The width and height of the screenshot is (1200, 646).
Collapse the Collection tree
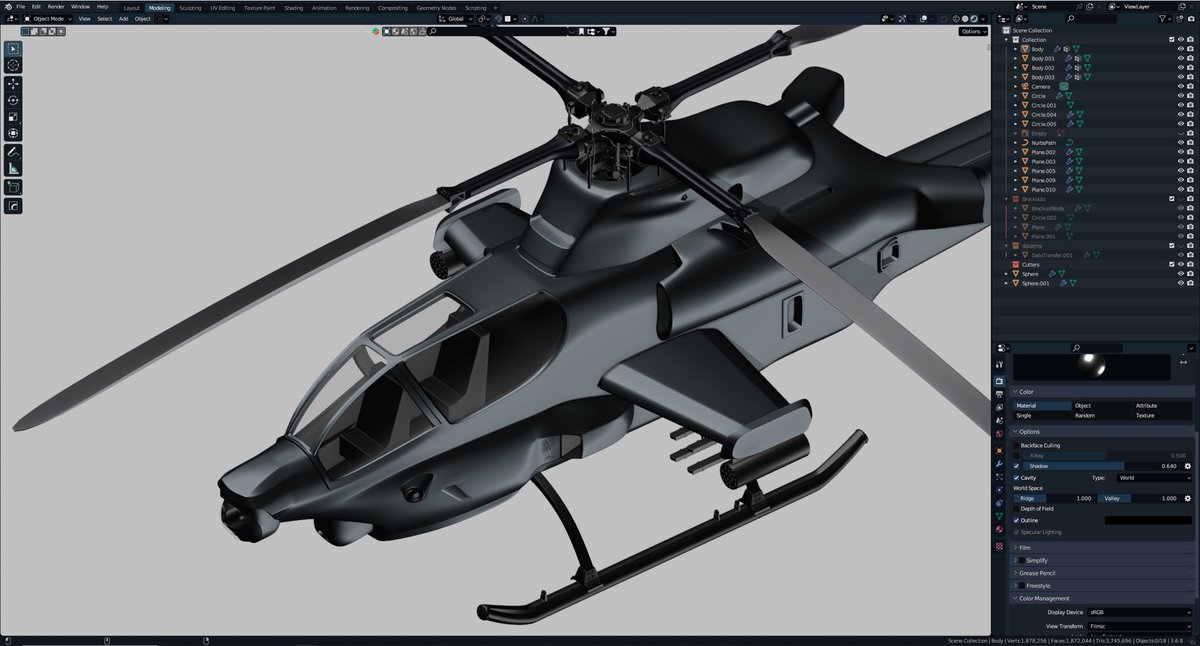1007,40
